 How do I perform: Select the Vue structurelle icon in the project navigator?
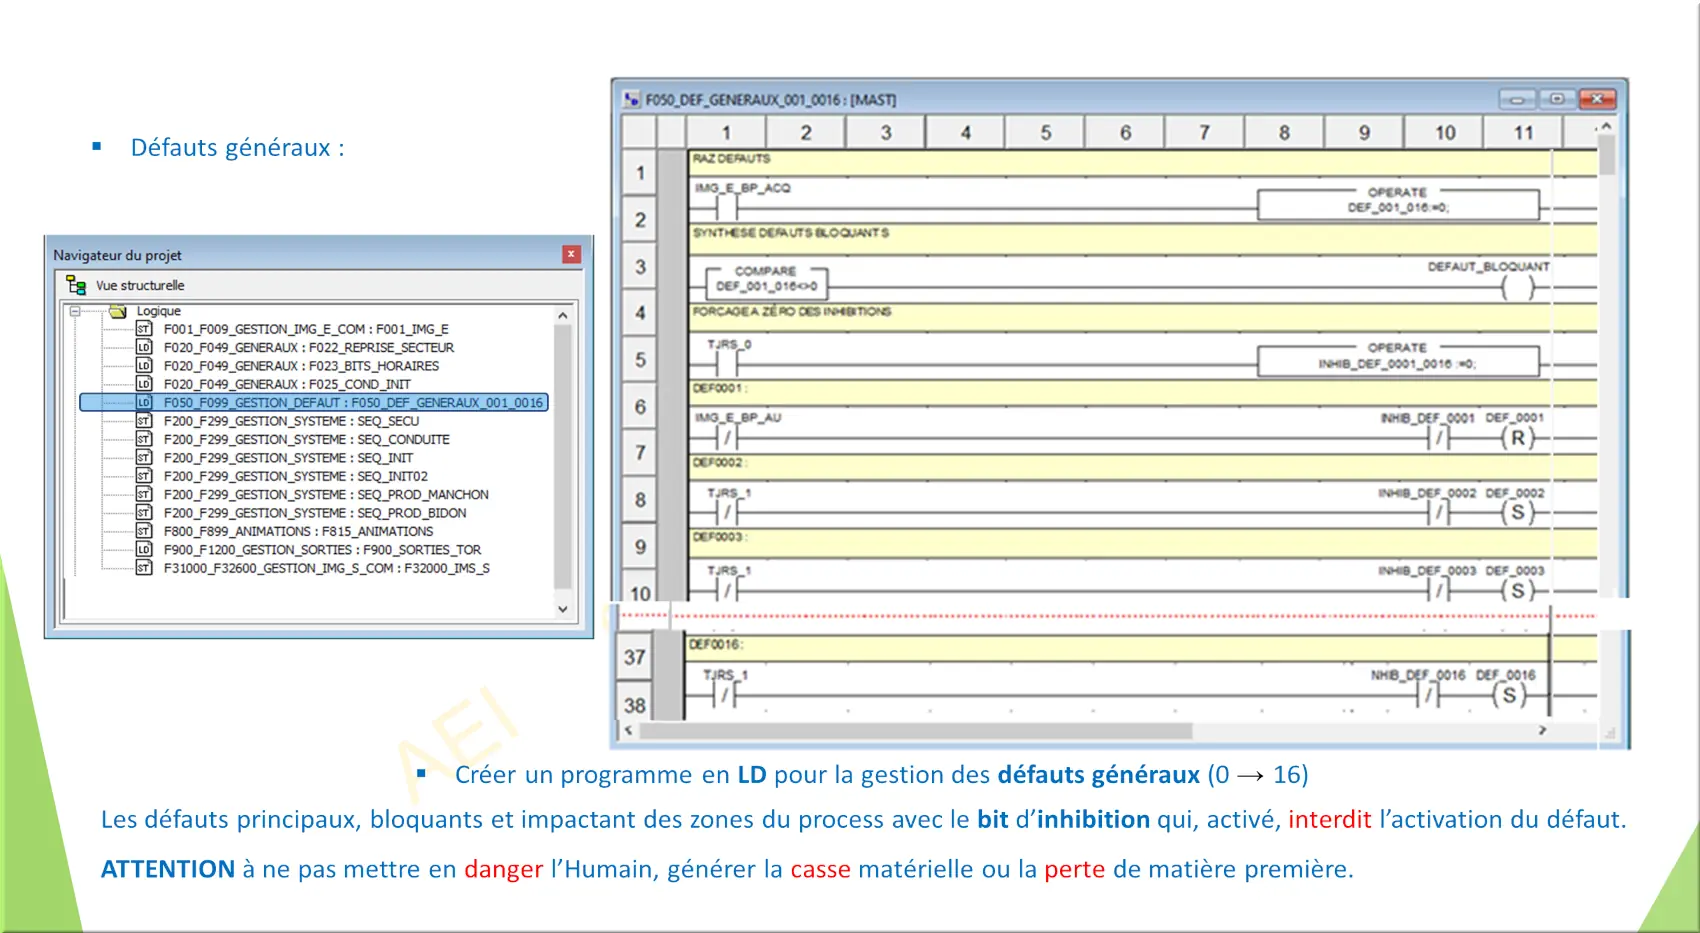[76, 285]
